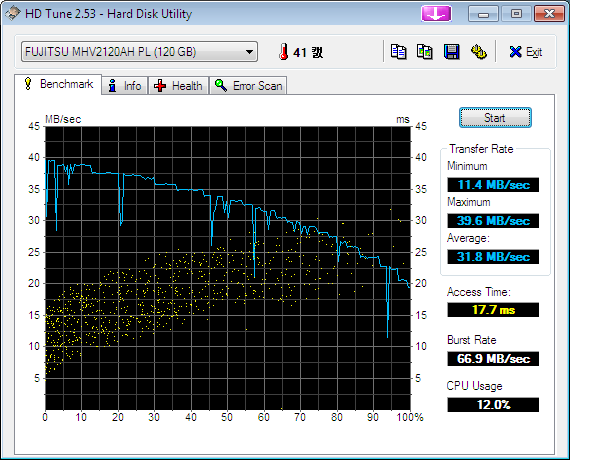Open the Error Scan tab
Viewport: 614px width, 460px height.
point(248,85)
